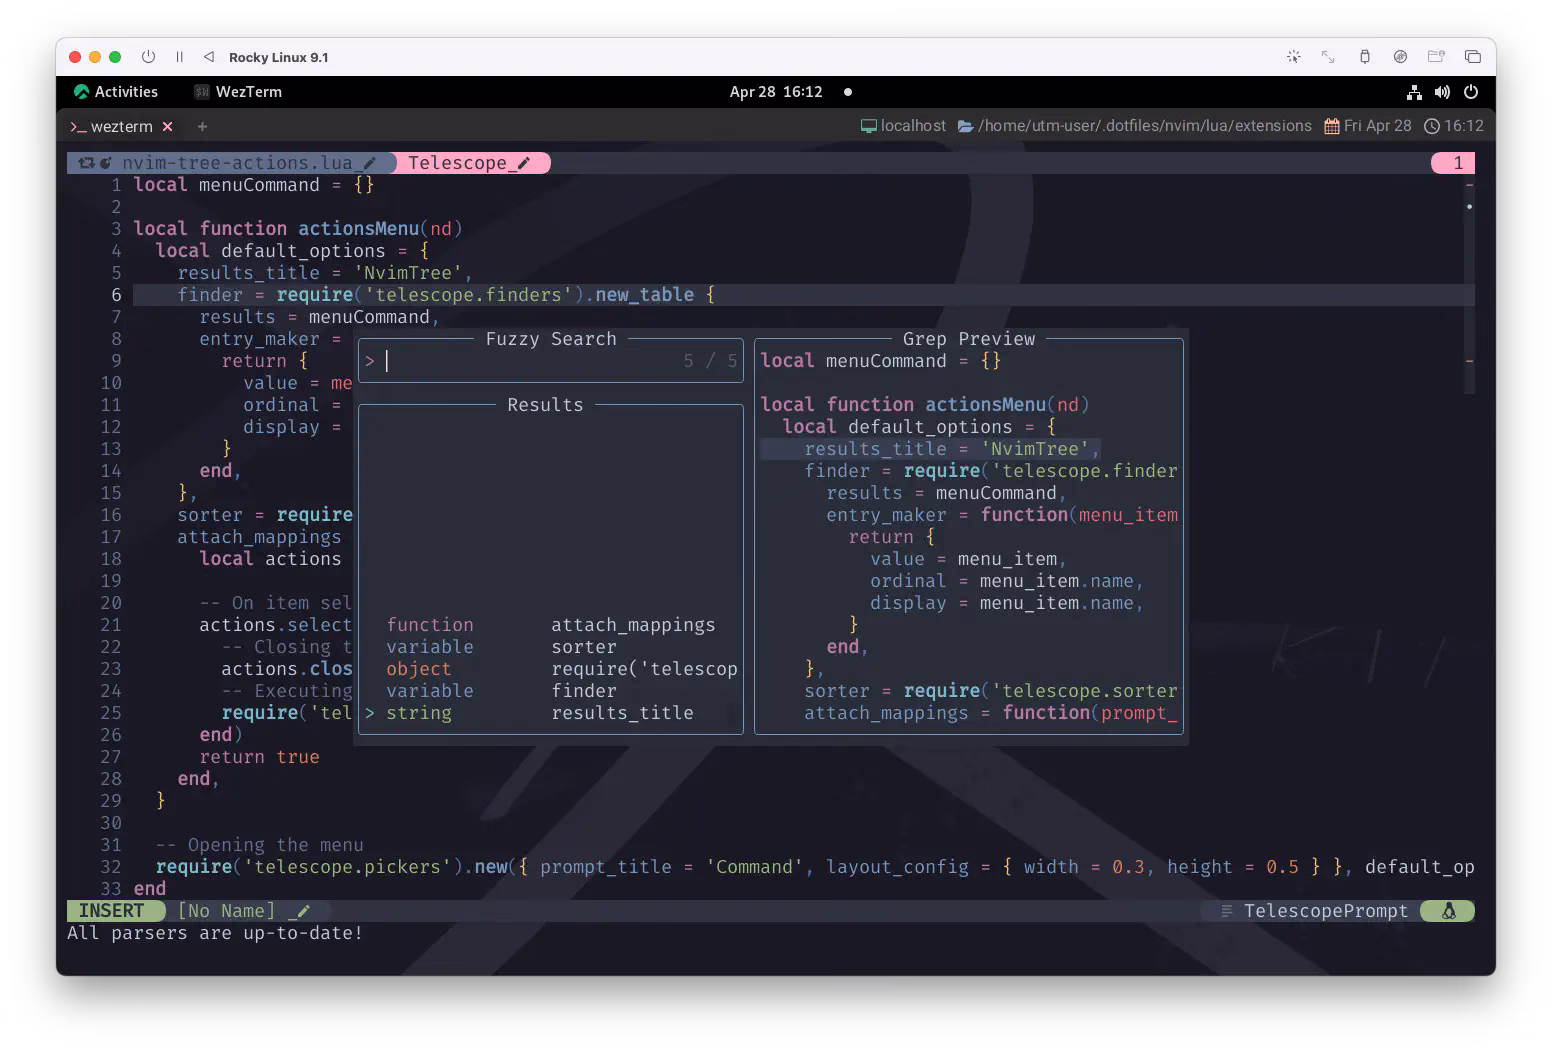Screen dimensions: 1552x1050
Task: Click '-- Opening the menu' comment line
Action: [x=259, y=845]
